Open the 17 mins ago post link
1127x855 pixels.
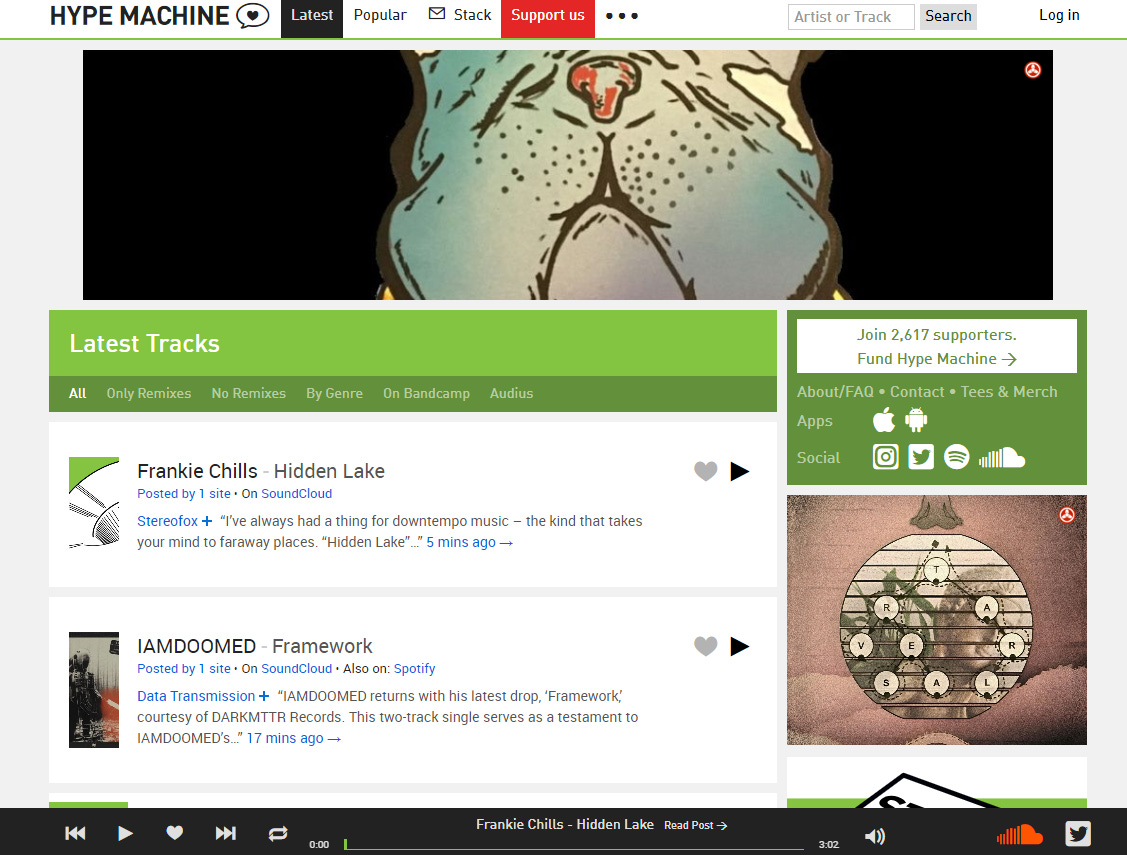pyautogui.click(x=294, y=739)
